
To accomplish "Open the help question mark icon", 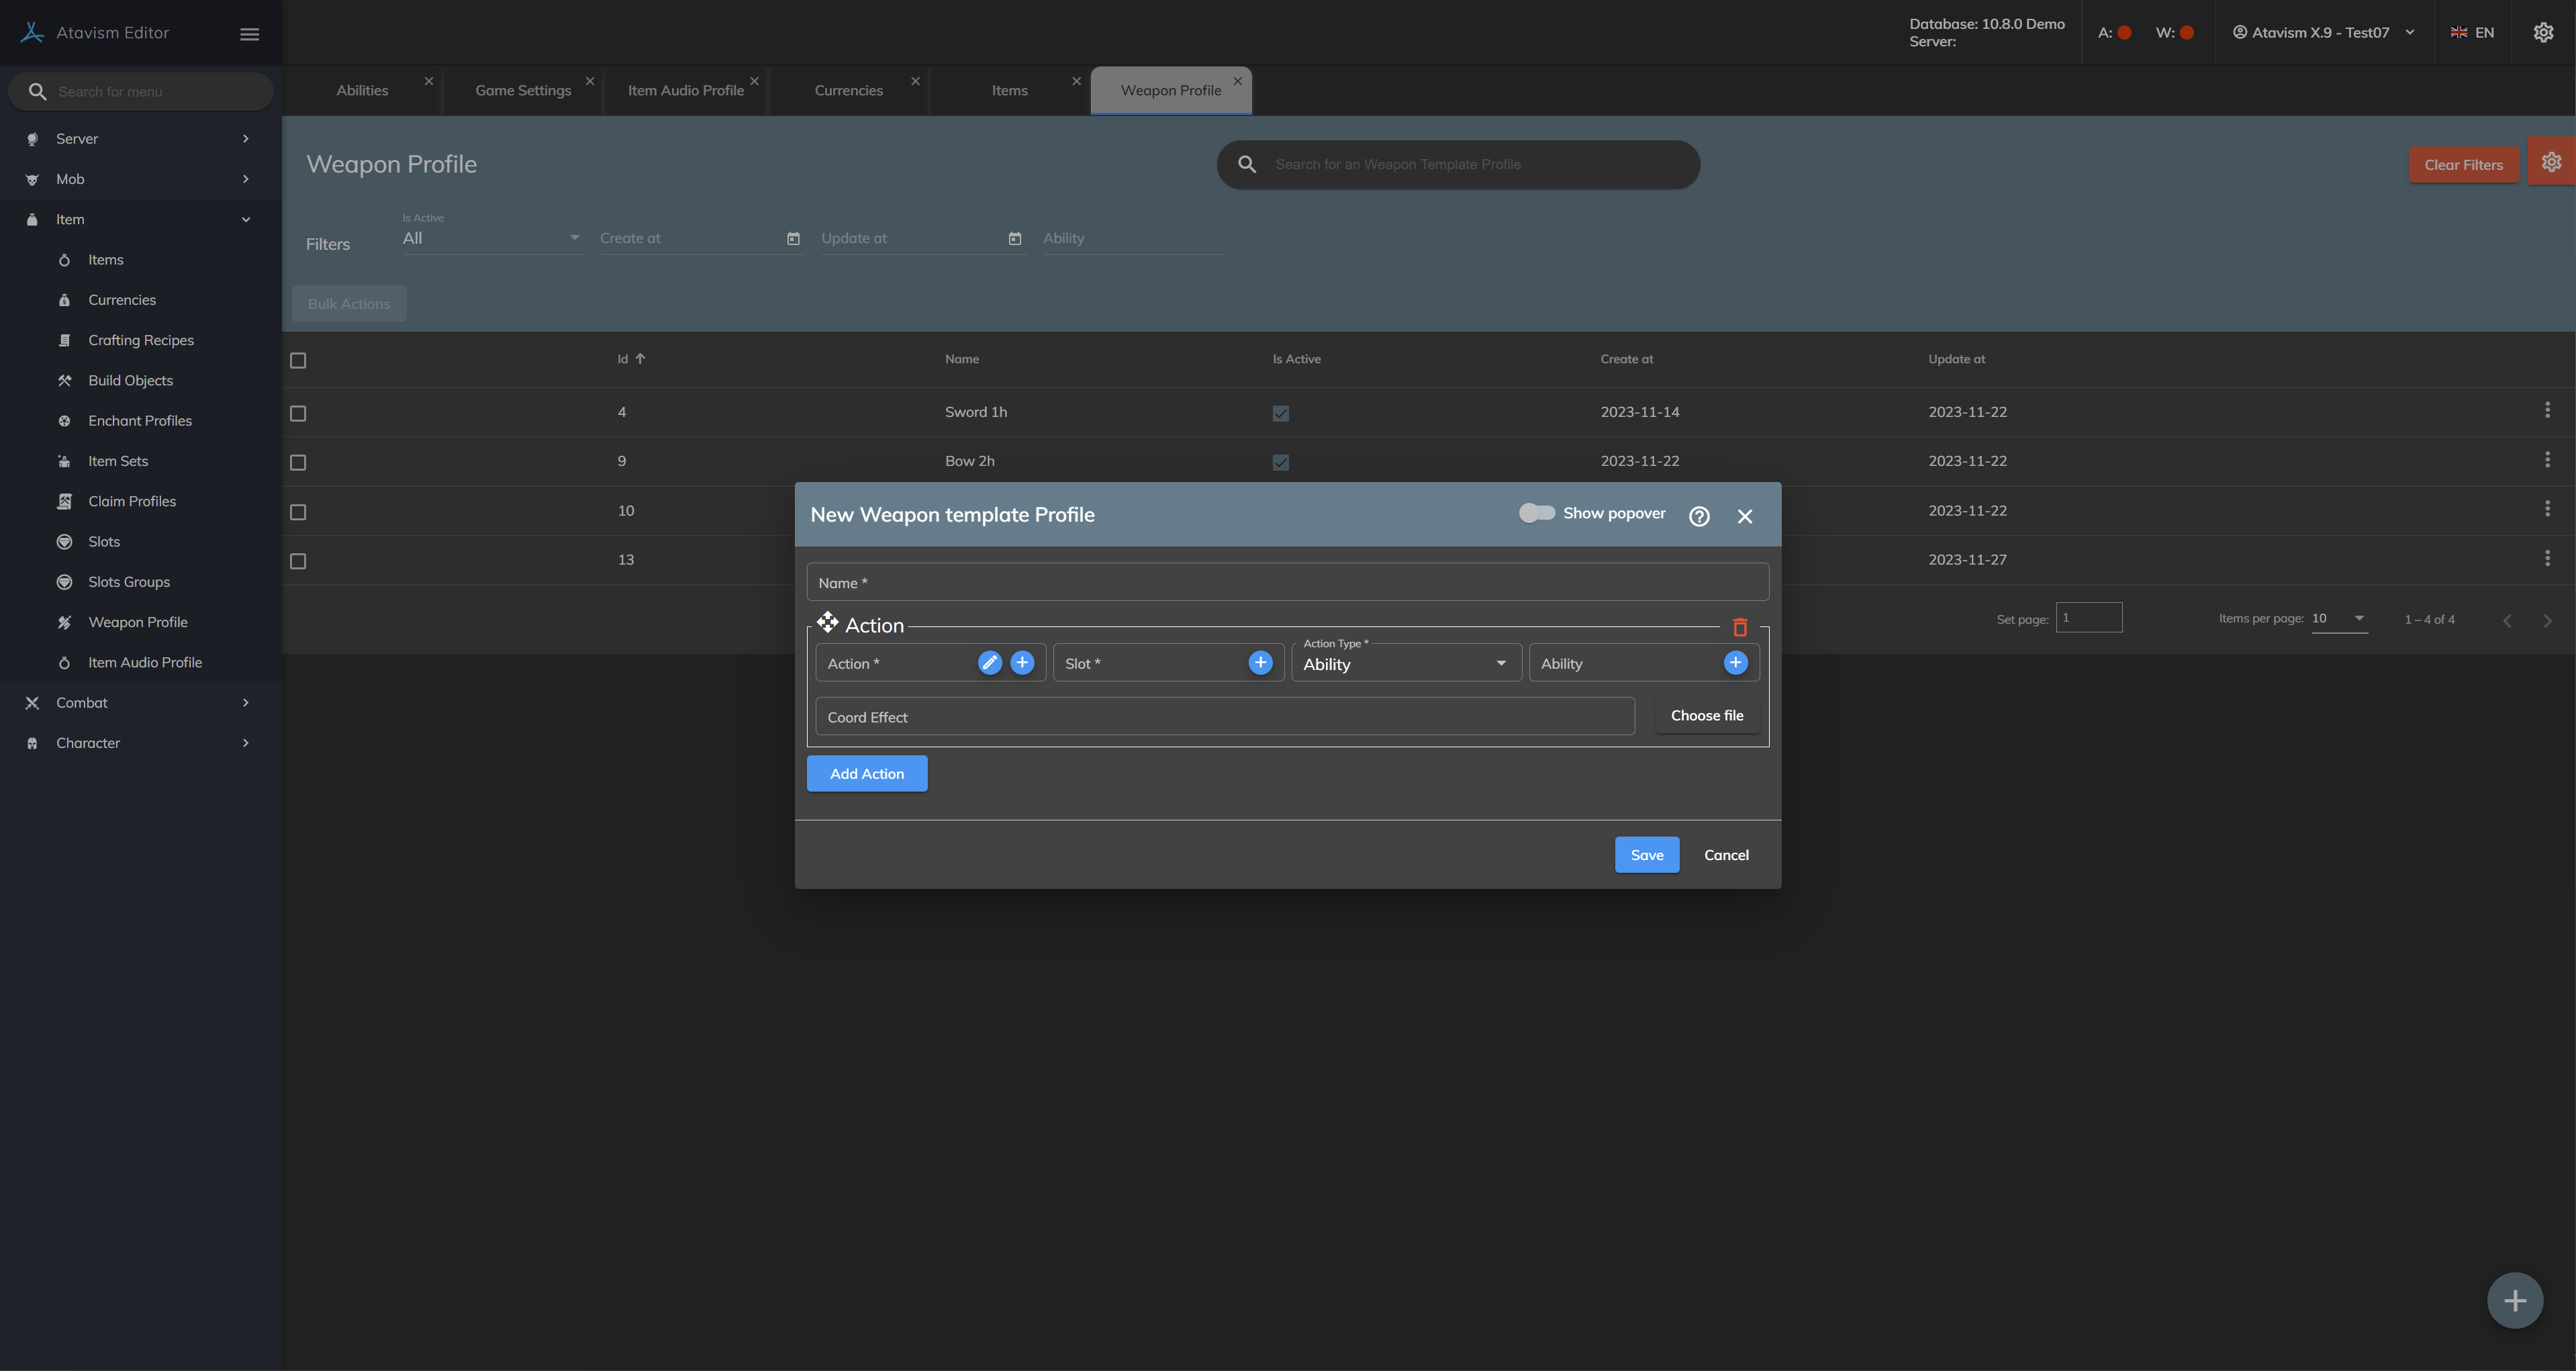I will tap(1699, 516).
